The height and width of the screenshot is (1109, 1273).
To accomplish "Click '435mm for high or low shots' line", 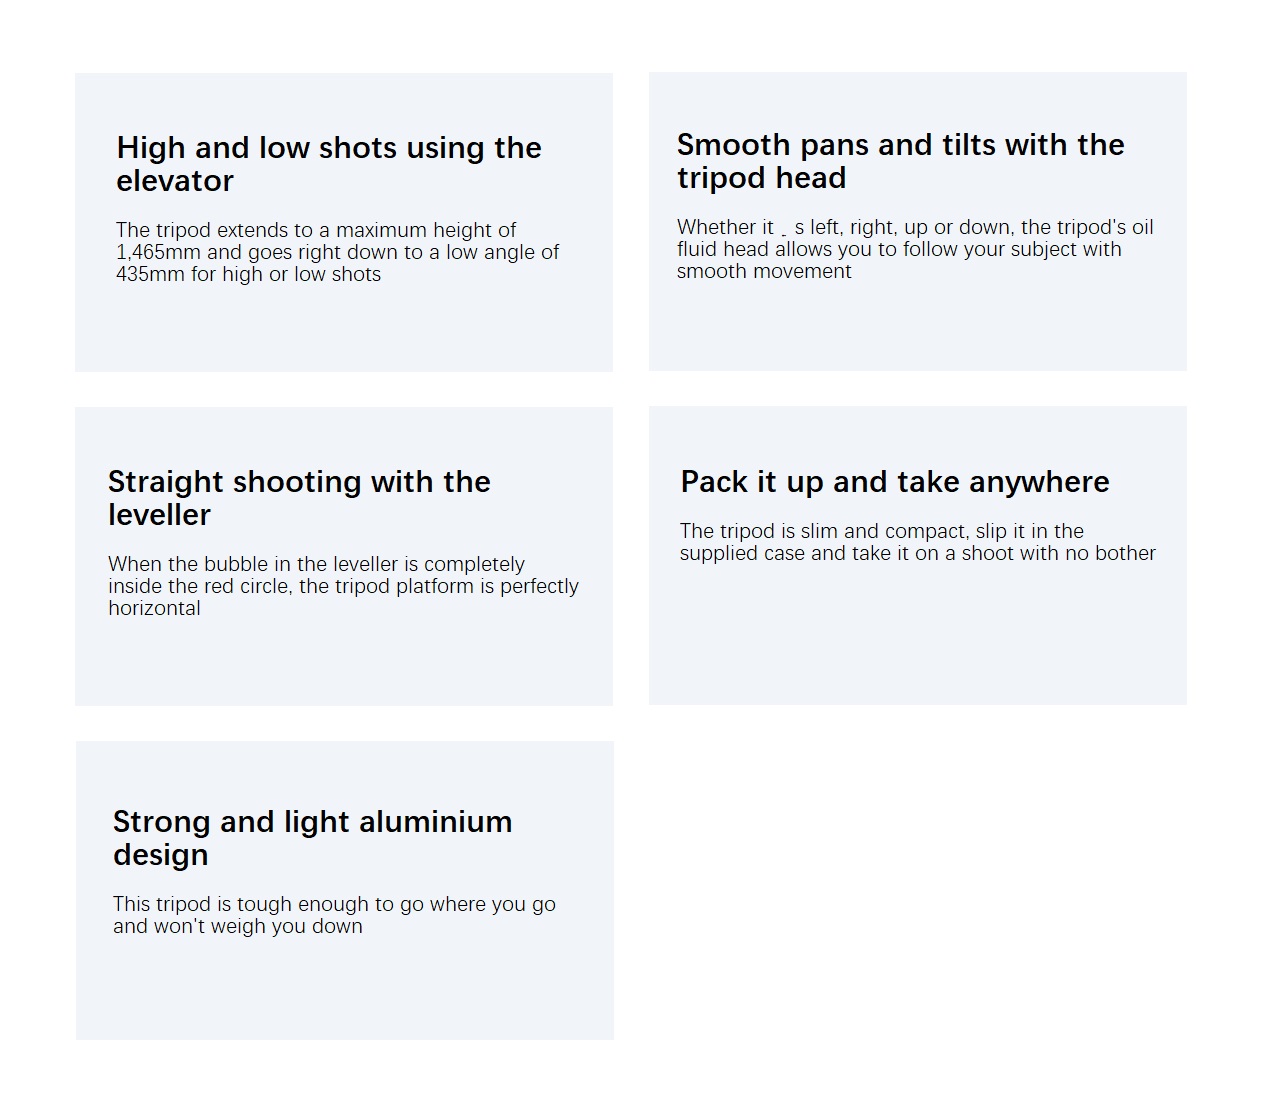I will click(x=248, y=274).
